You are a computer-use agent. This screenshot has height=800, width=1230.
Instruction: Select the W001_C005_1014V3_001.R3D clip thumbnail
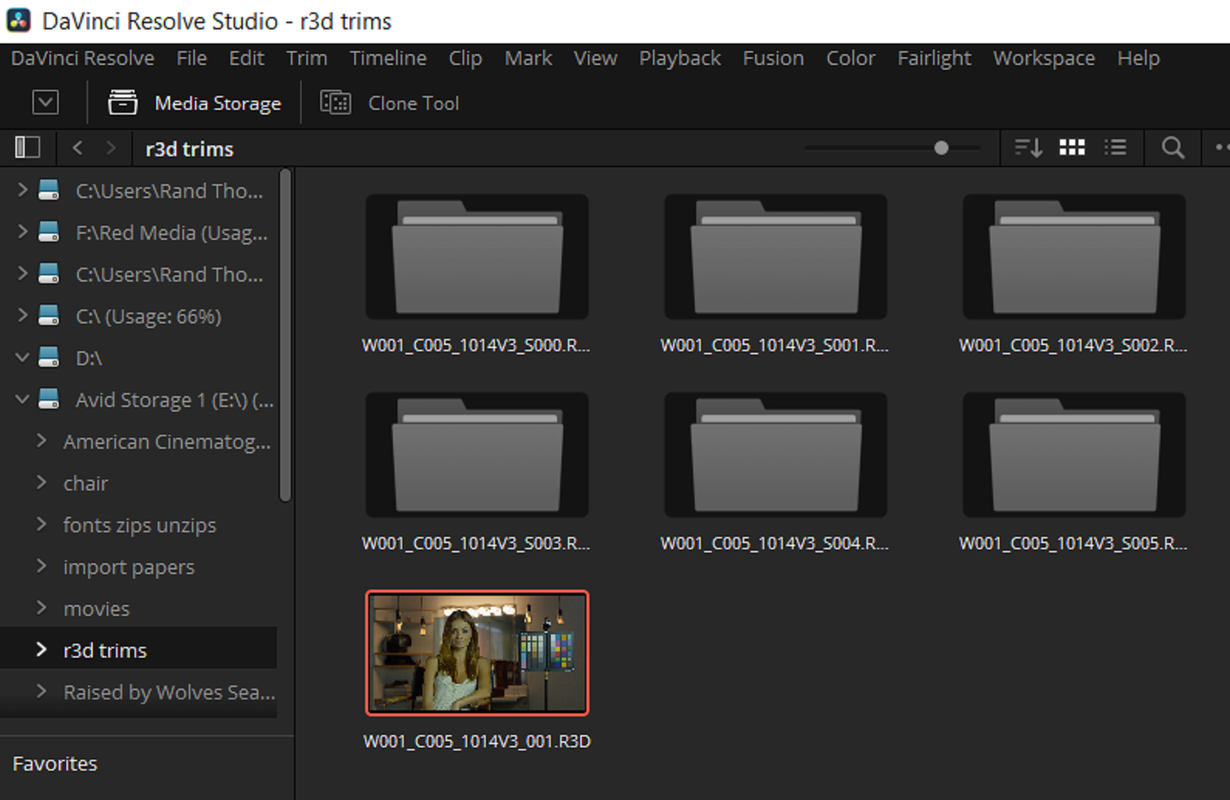pyautogui.click(x=477, y=652)
